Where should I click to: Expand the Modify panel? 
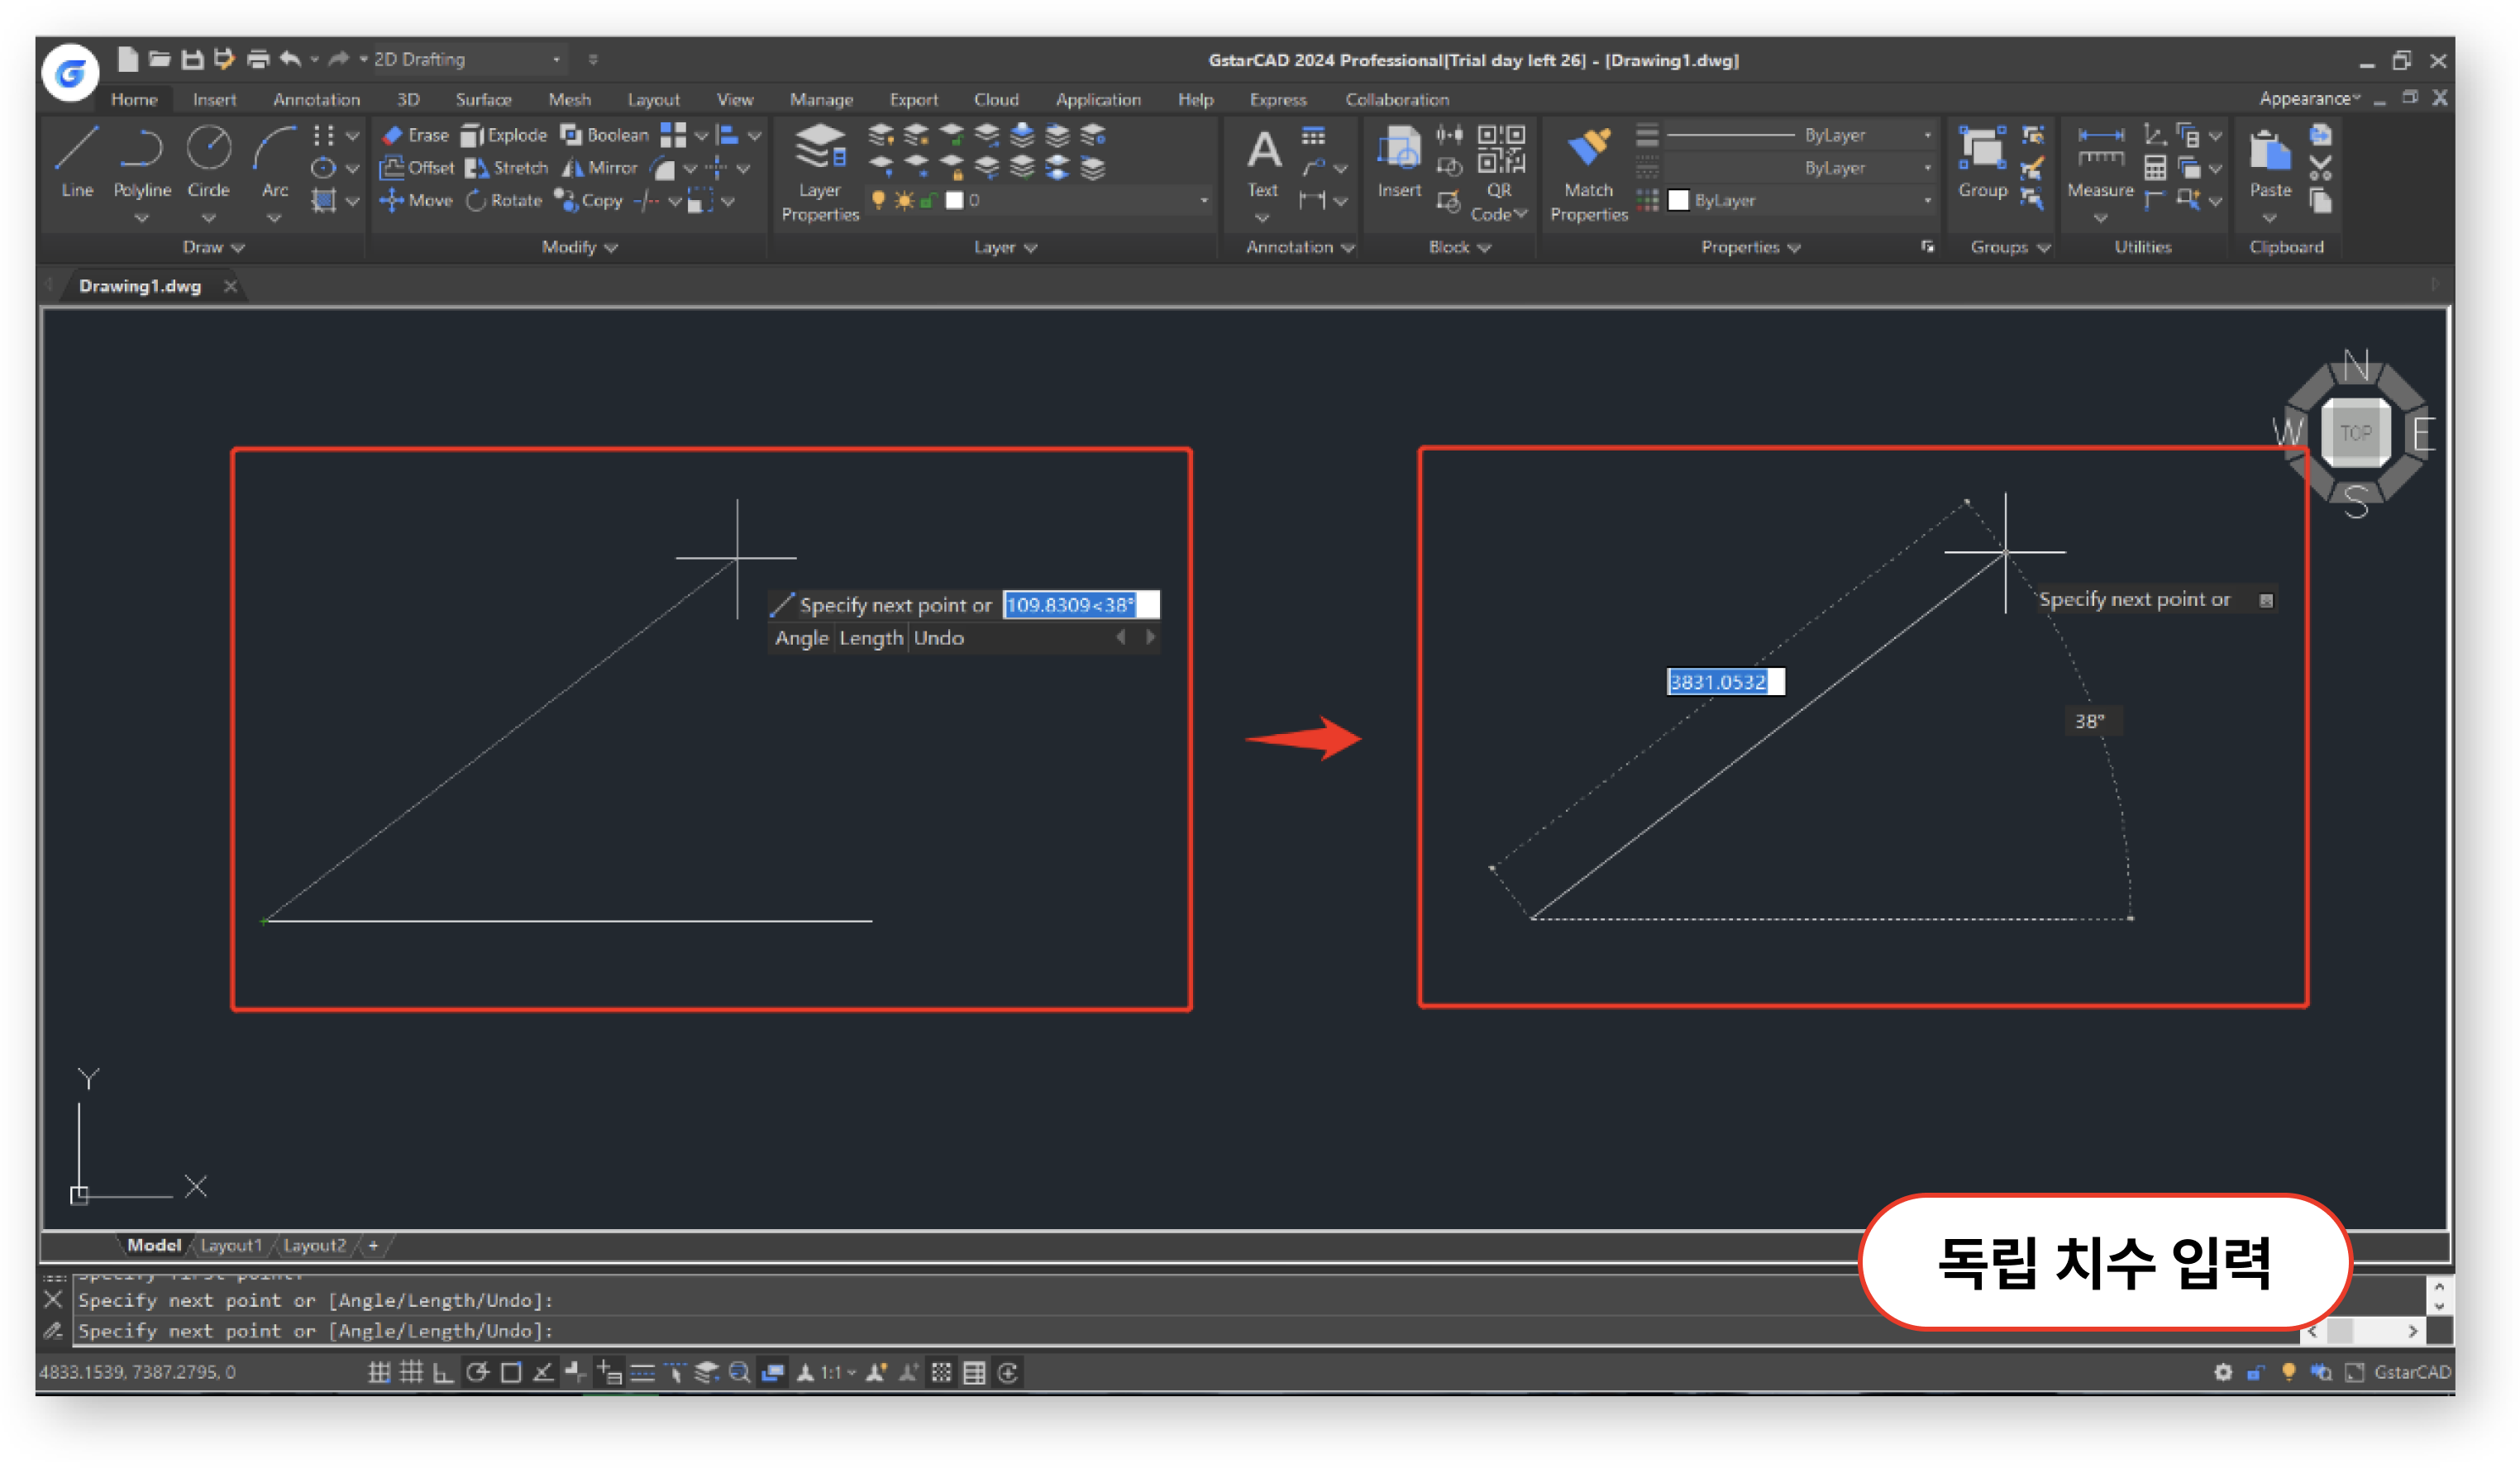pyautogui.click(x=579, y=247)
